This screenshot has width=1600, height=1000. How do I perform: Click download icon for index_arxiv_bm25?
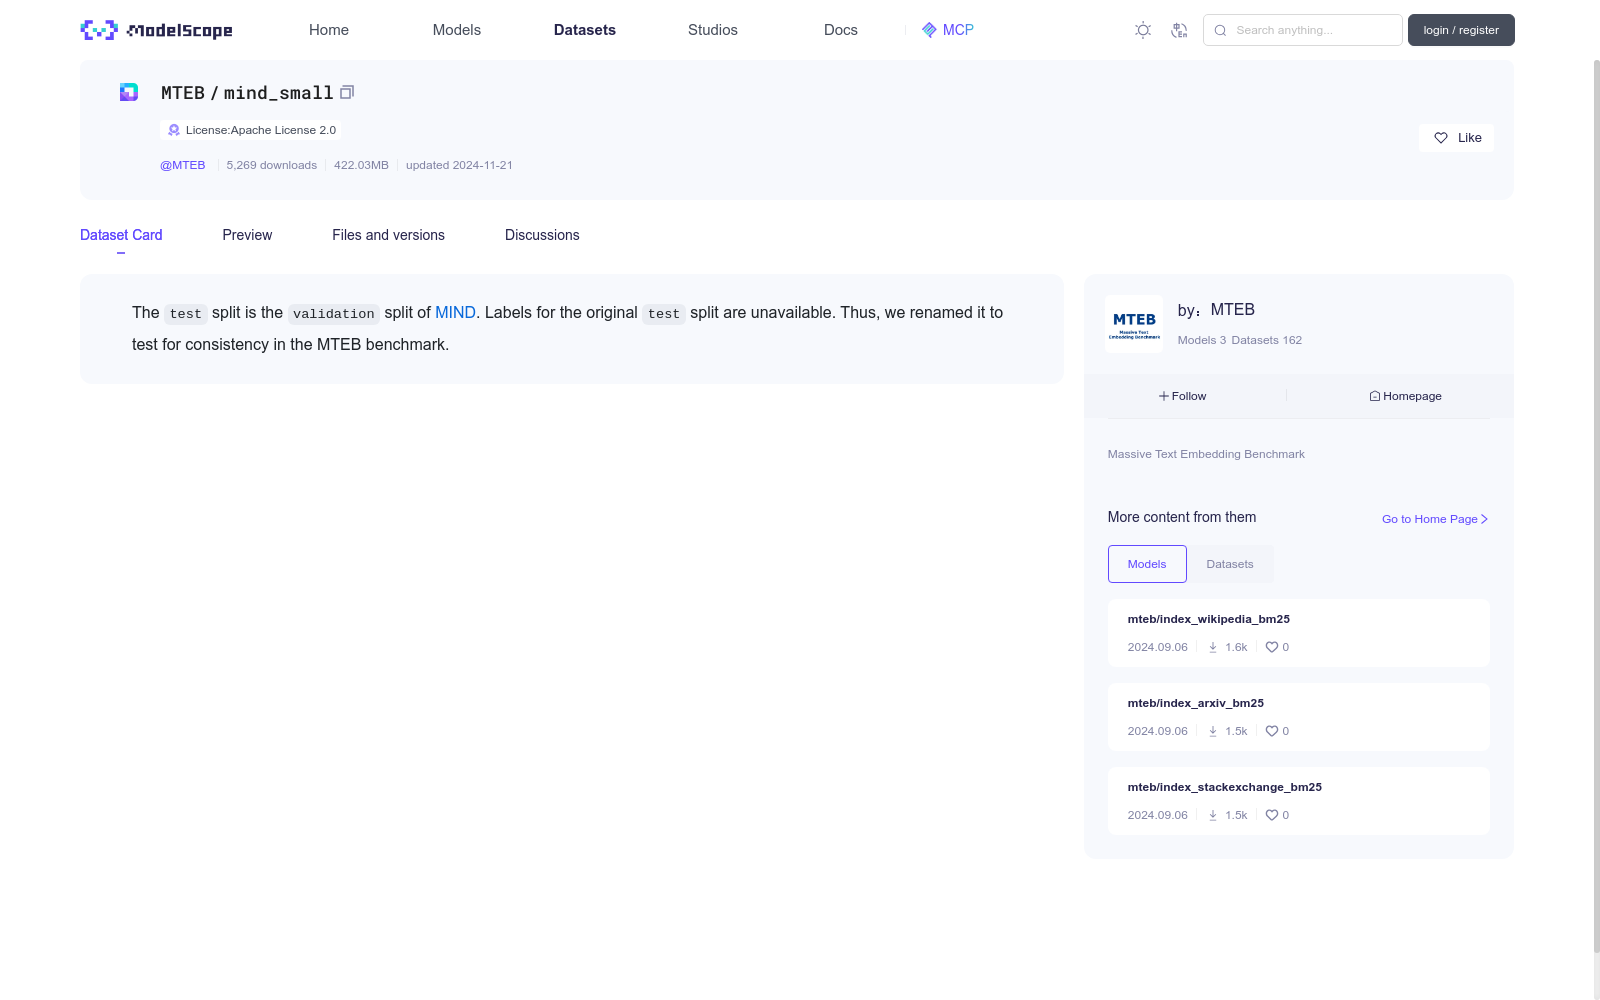pyautogui.click(x=1213, y=731)
